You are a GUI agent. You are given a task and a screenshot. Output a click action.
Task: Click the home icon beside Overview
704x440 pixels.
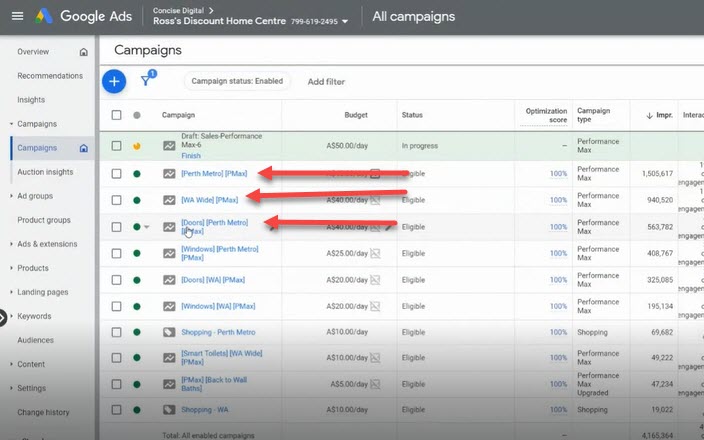[84, 52]
